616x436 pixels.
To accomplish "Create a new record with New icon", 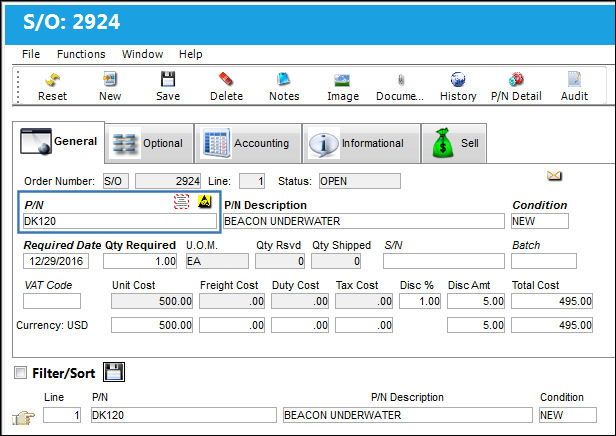I will tap(110, 79).
